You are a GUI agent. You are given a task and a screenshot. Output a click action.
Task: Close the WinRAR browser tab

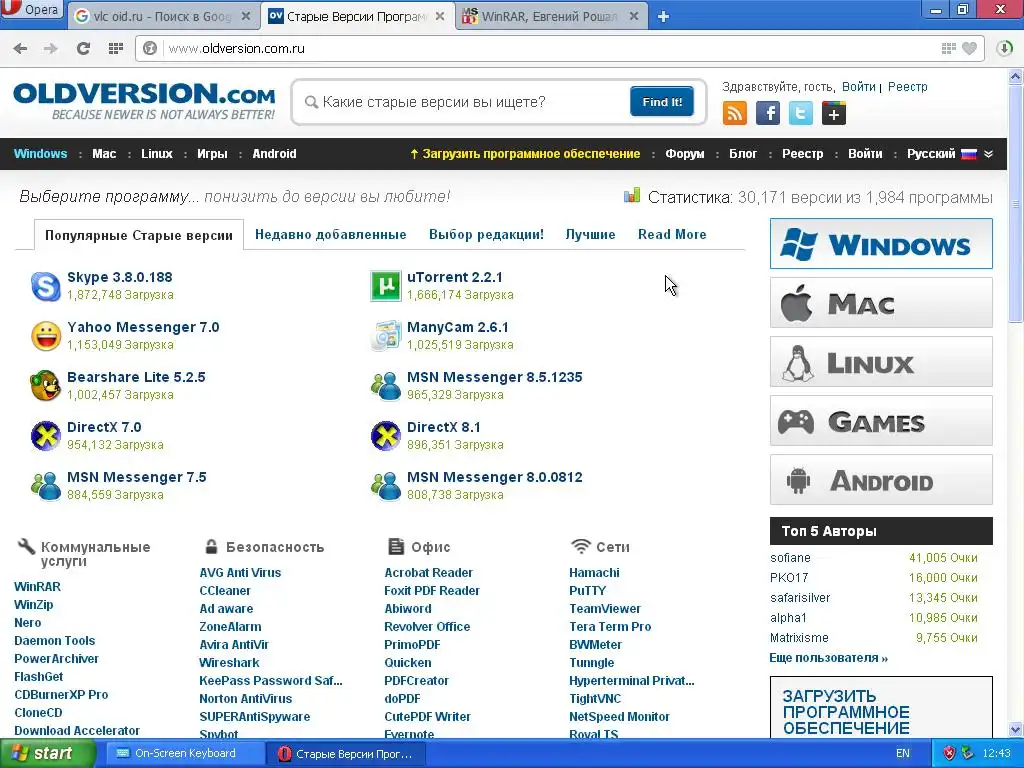(x=633, y=16)
